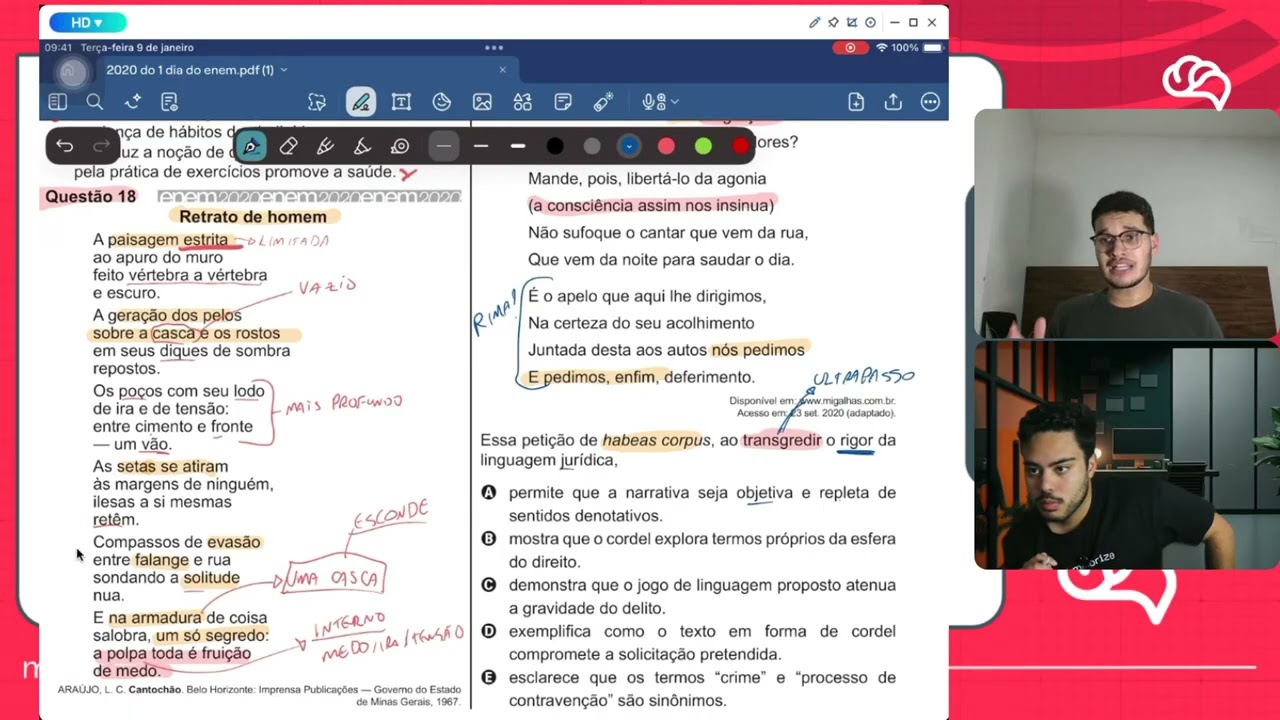Choose the thickest stroke width

point(518,146)
